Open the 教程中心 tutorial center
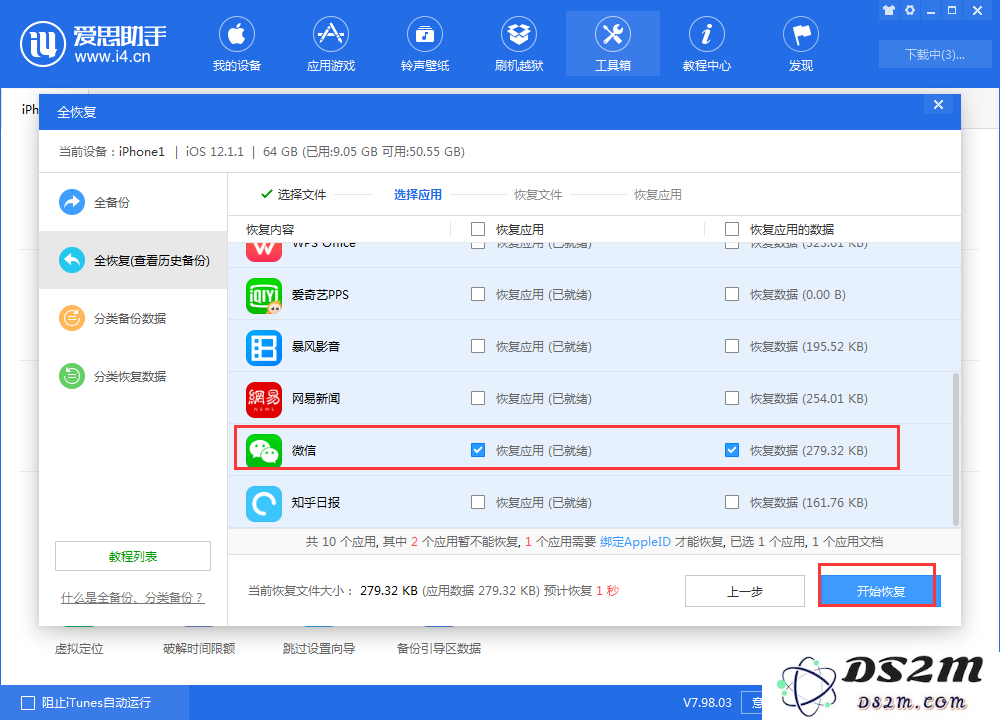This screenshot has width=1000, height=720. [x=707, y=44]
